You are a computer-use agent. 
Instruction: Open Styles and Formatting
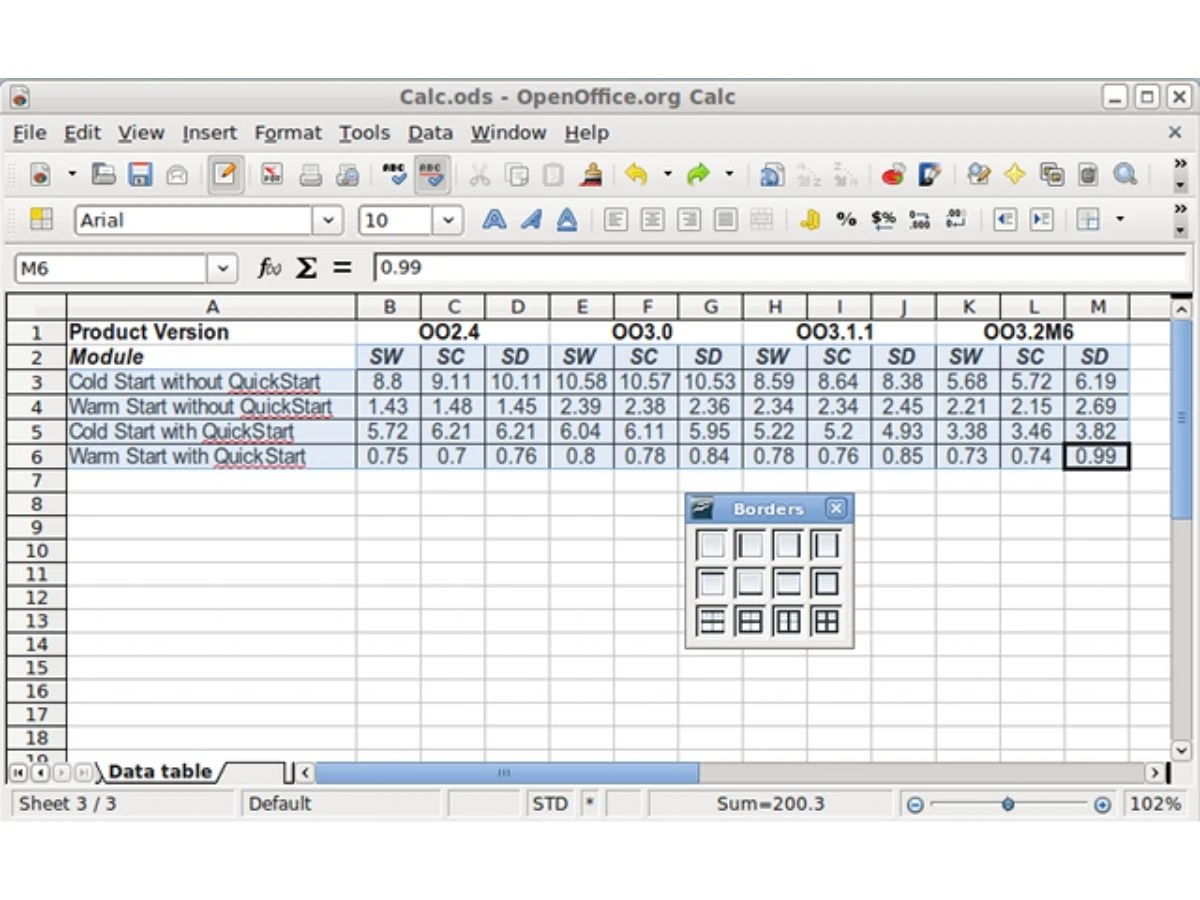[41, 220]
